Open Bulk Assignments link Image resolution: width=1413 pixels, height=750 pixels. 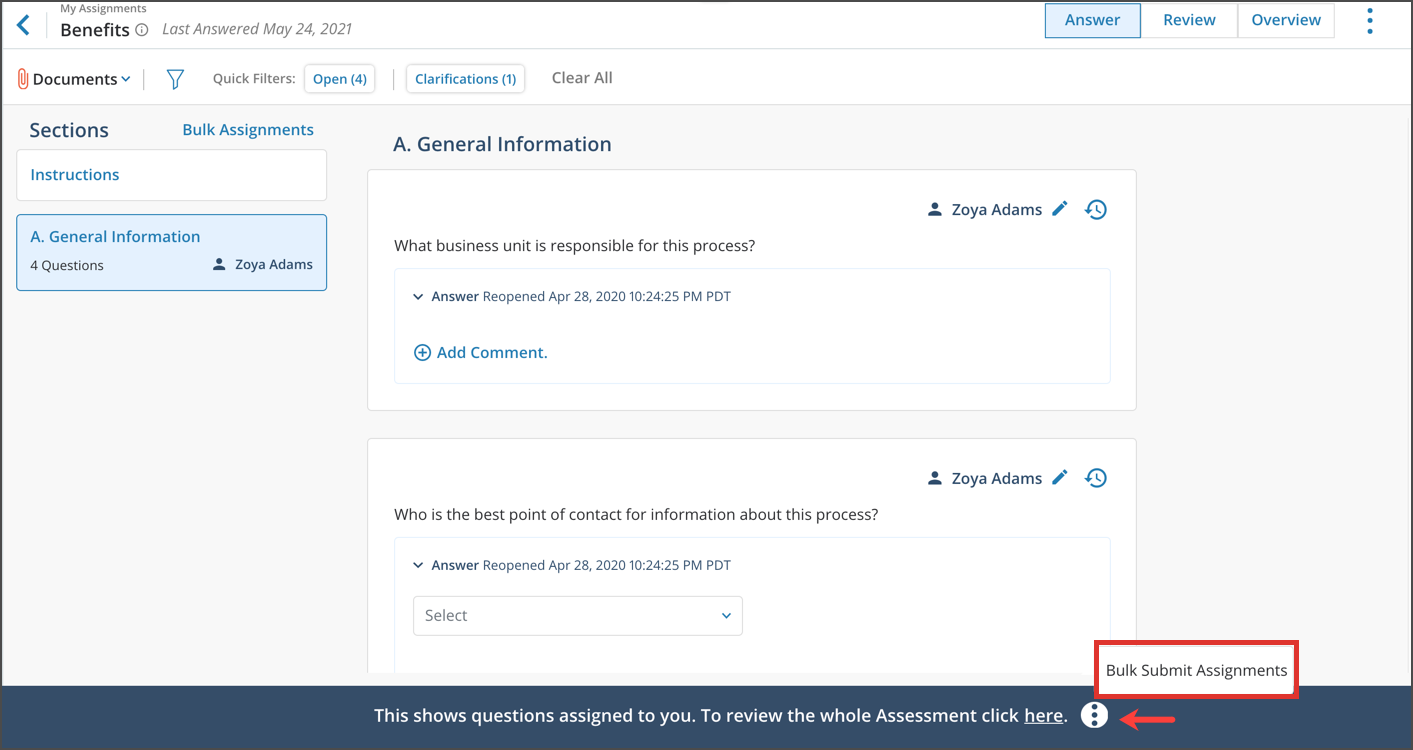tap(248, 130)
